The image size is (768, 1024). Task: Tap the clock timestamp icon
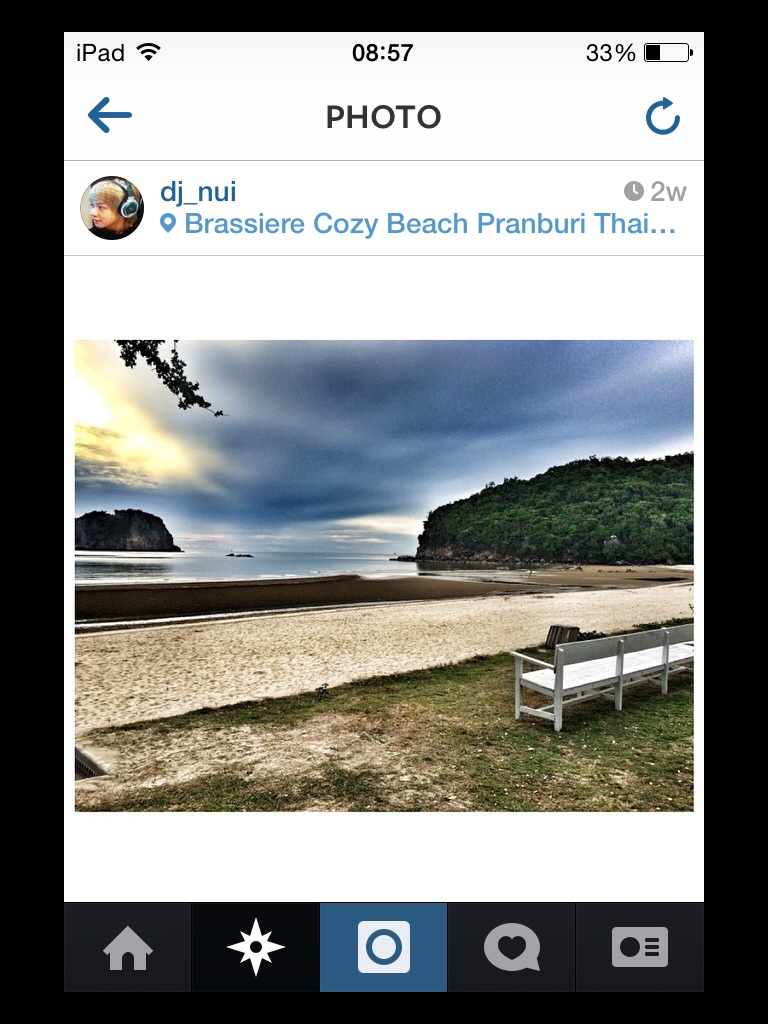coord(633,191)
